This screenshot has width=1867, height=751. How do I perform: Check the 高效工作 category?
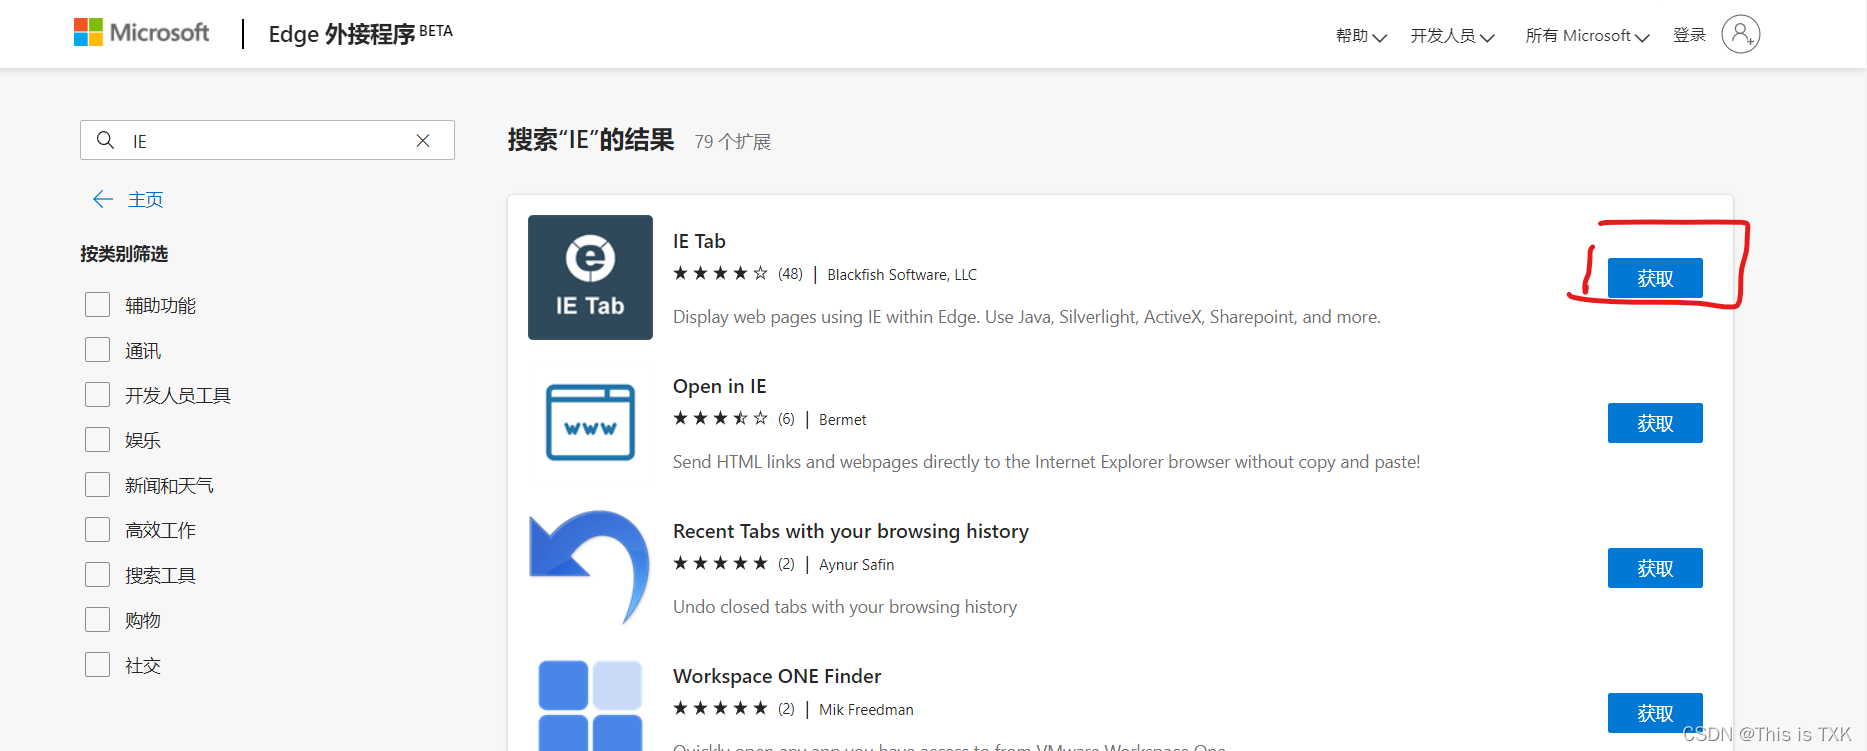tap(97, 529)
